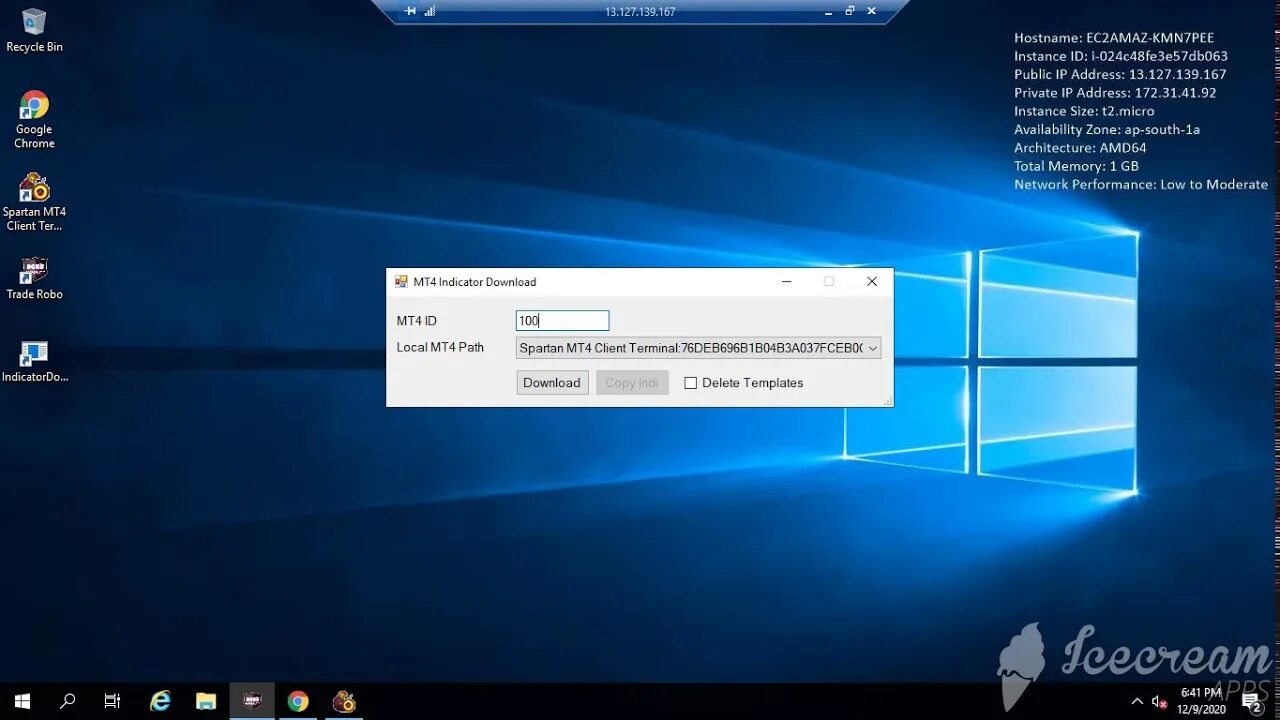Click the Total Memory 1 GB line
The height and width of the screenshot is (720, 1280).
tap(1076, 166)
